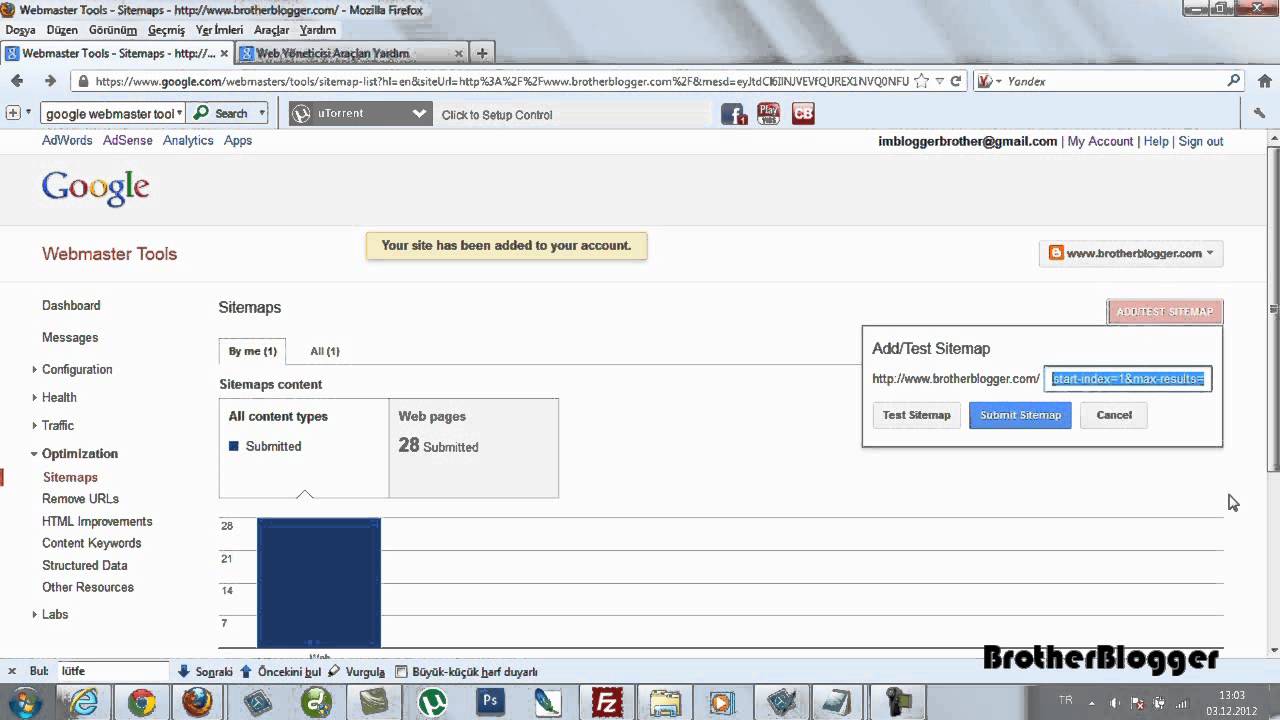This screenshot has width=1280, height=720.
Task: Reload the page with the refresh icon
Action: 956,81
